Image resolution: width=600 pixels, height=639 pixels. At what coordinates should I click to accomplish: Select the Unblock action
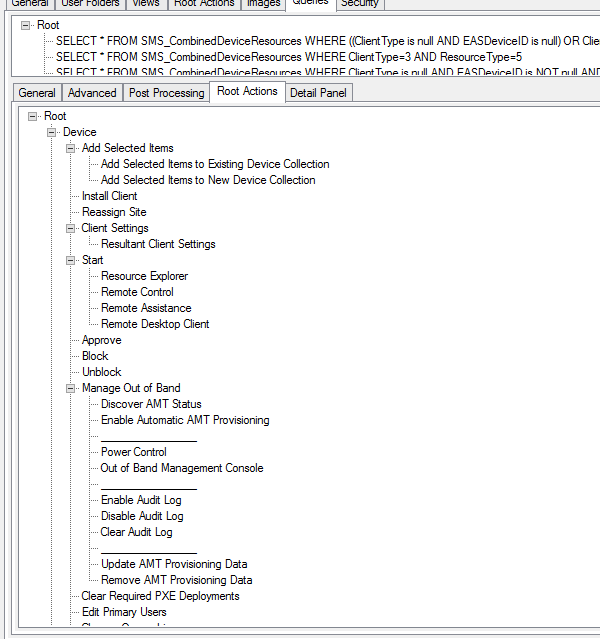coord(101,372)
